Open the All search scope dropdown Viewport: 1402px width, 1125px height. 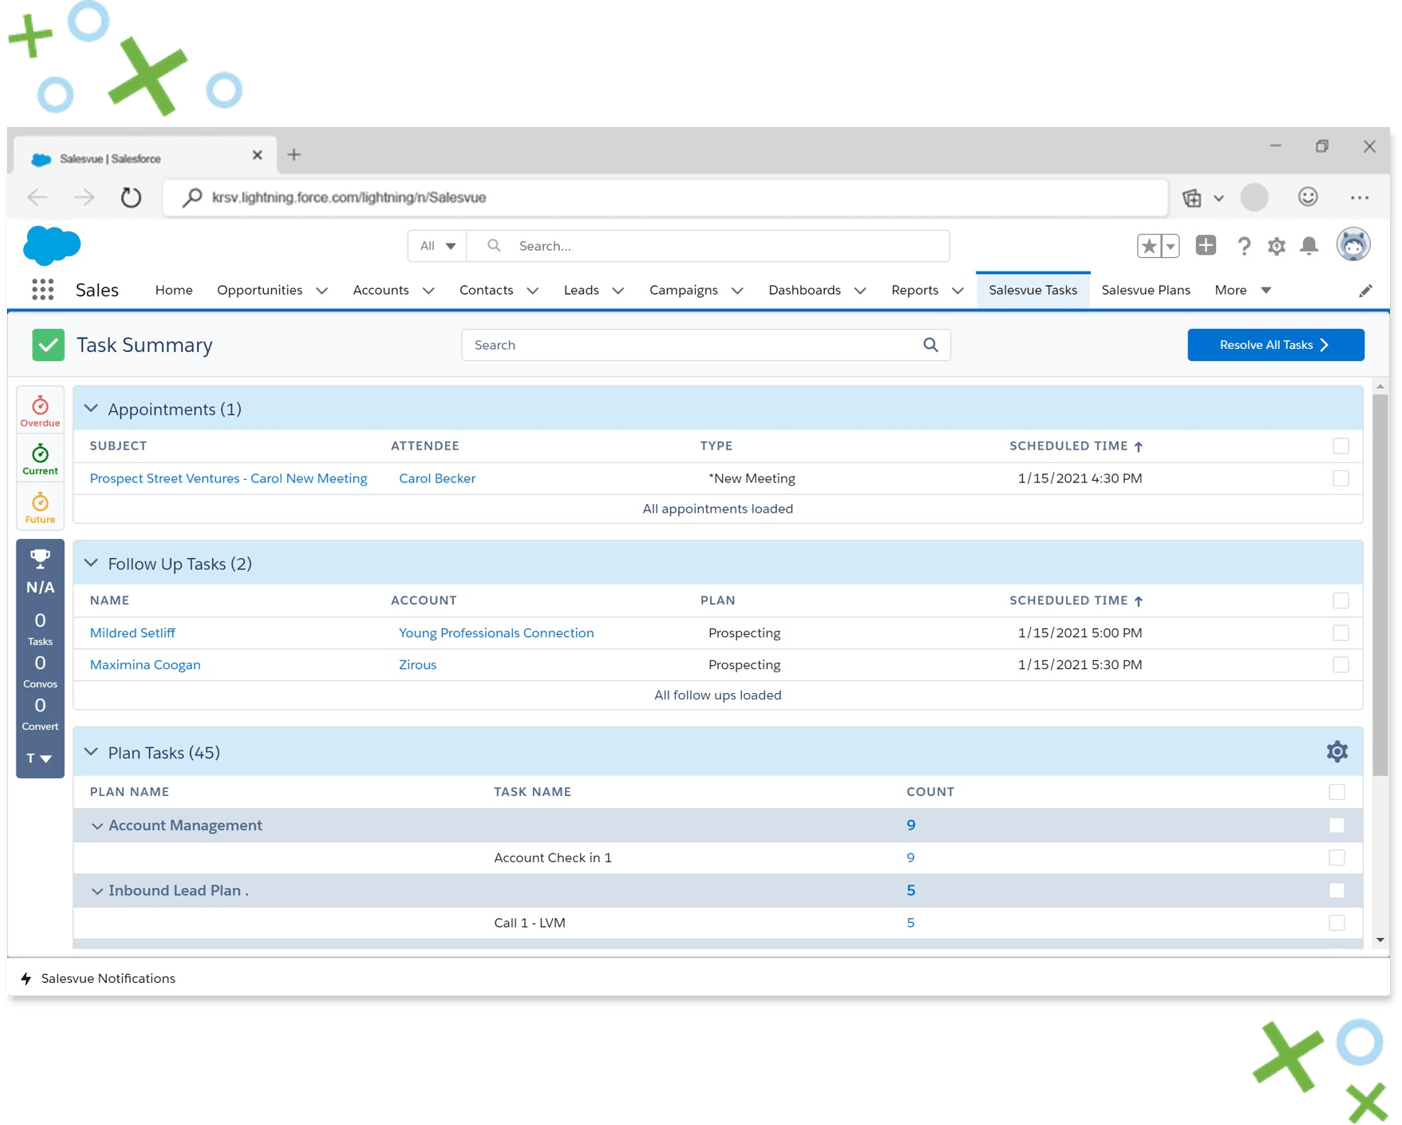(x=437, y=246)
